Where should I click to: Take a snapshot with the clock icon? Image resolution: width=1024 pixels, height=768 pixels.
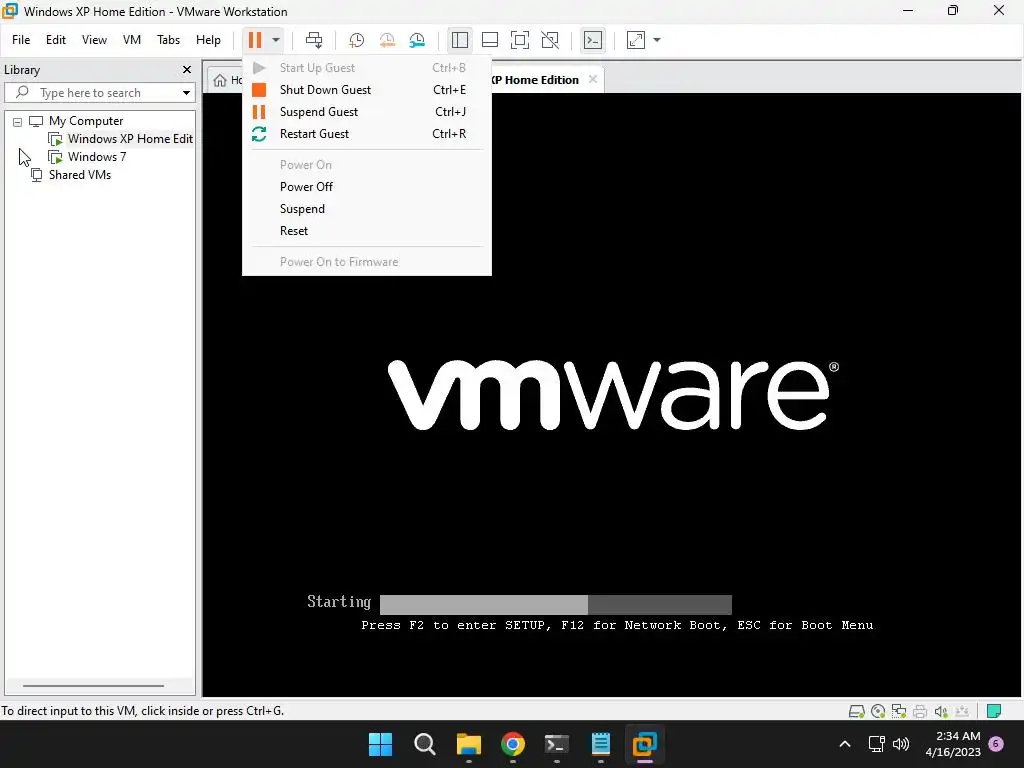(357, 40)
